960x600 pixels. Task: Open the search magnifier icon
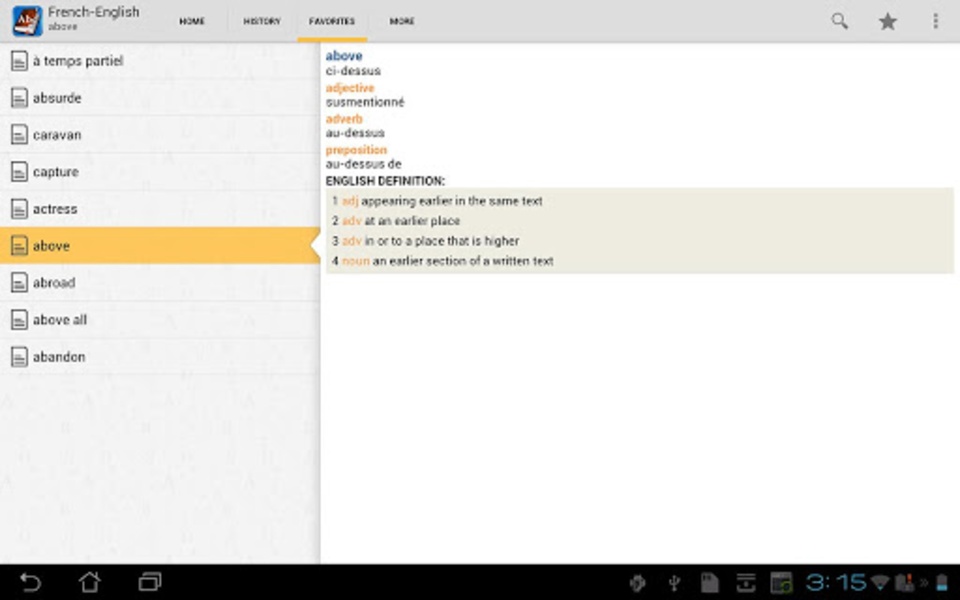click(839, 21)
